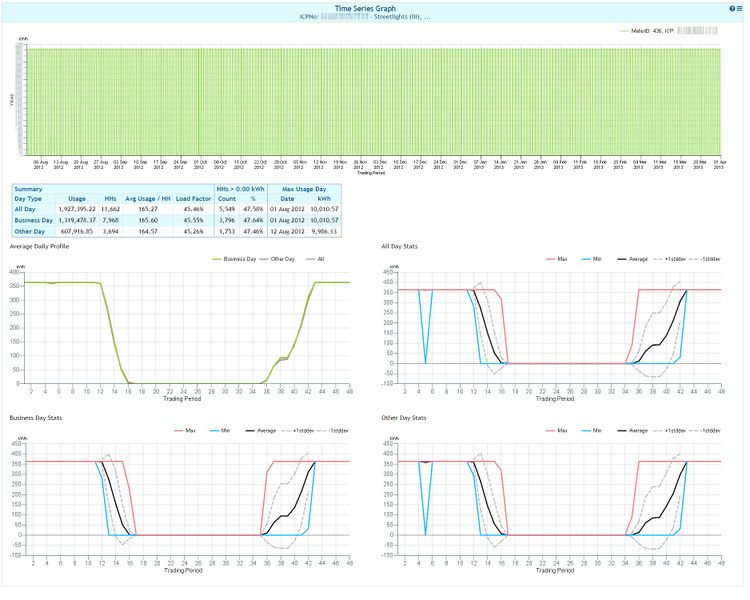The image size is (750, 600).
Task: Toggle the MeterID 436 series legend
Action: (669, 31)
